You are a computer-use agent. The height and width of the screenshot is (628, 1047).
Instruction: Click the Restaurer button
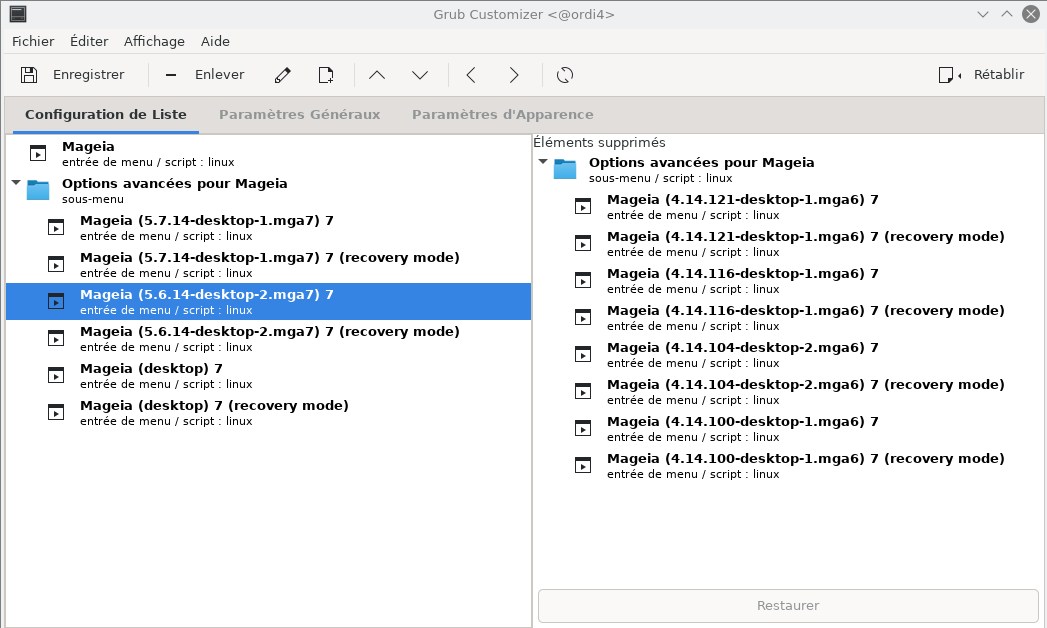click(x=788, y=605)
